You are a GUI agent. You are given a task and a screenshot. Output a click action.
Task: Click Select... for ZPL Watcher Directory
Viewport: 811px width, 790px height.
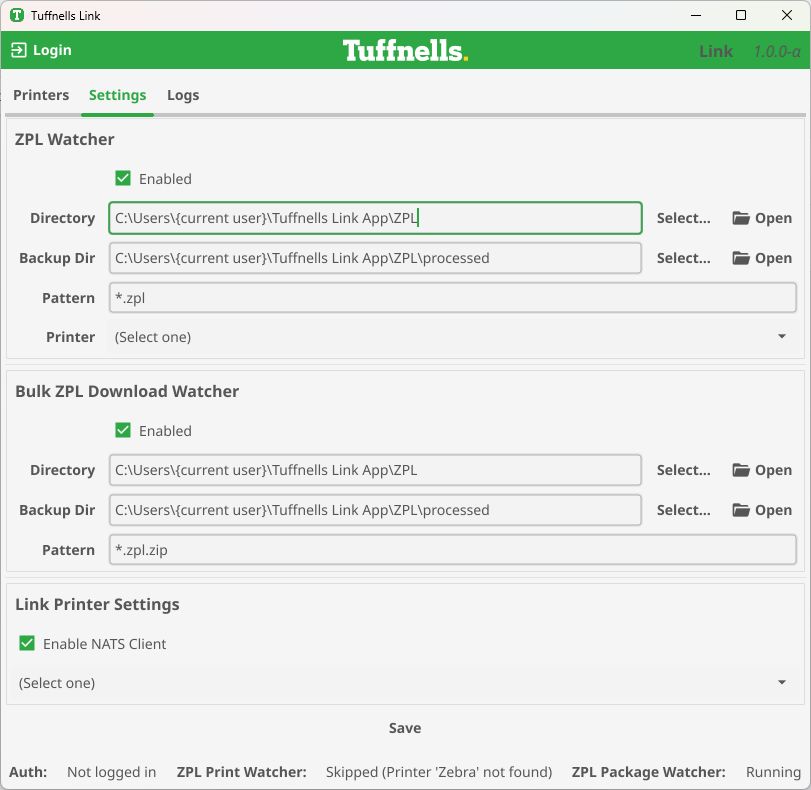(x=683, y=218)
